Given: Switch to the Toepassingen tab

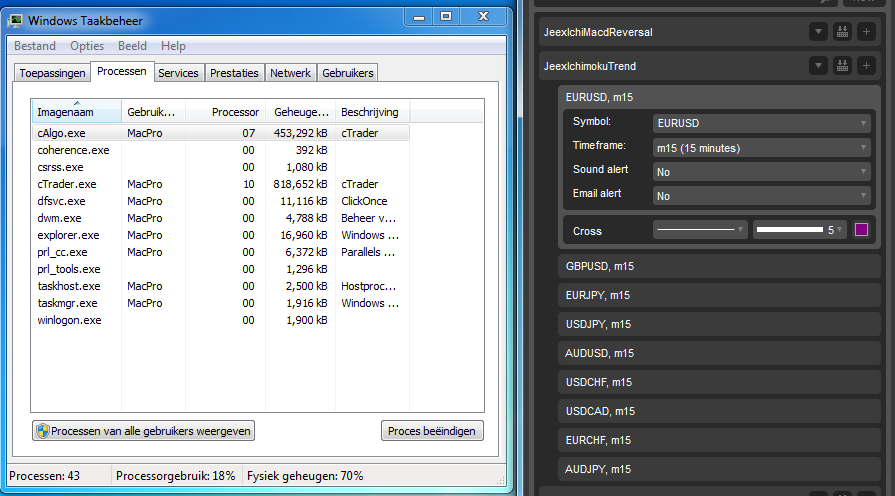Looking at the screenshot, I should pyautogui.click(x=52, y=73).
